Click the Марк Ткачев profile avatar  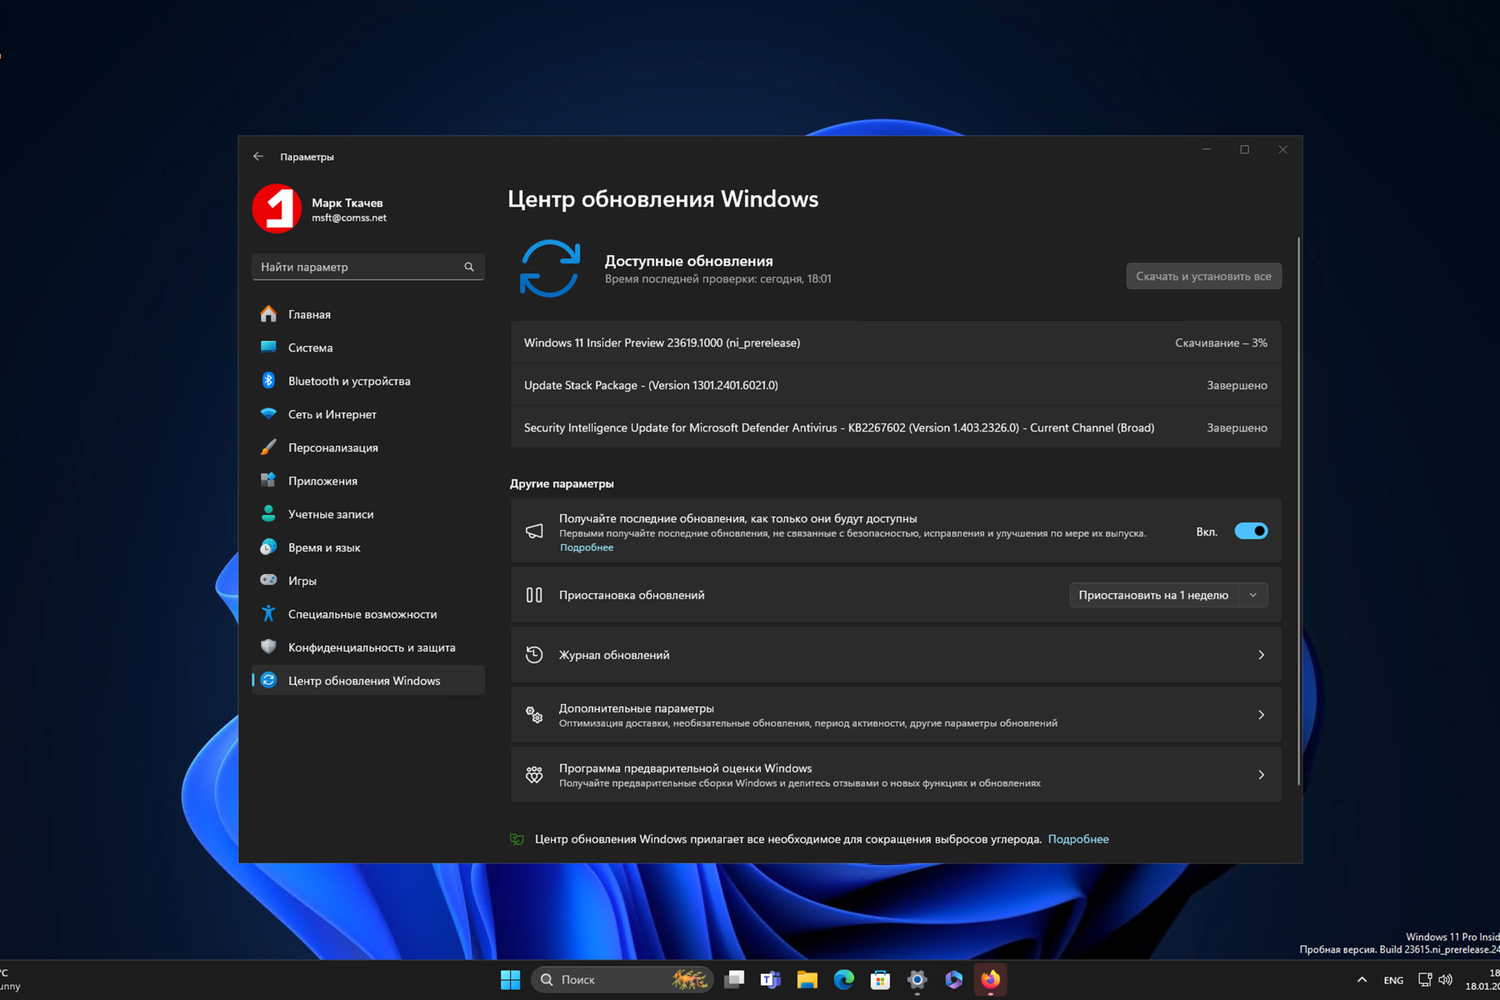coord(277,209)
